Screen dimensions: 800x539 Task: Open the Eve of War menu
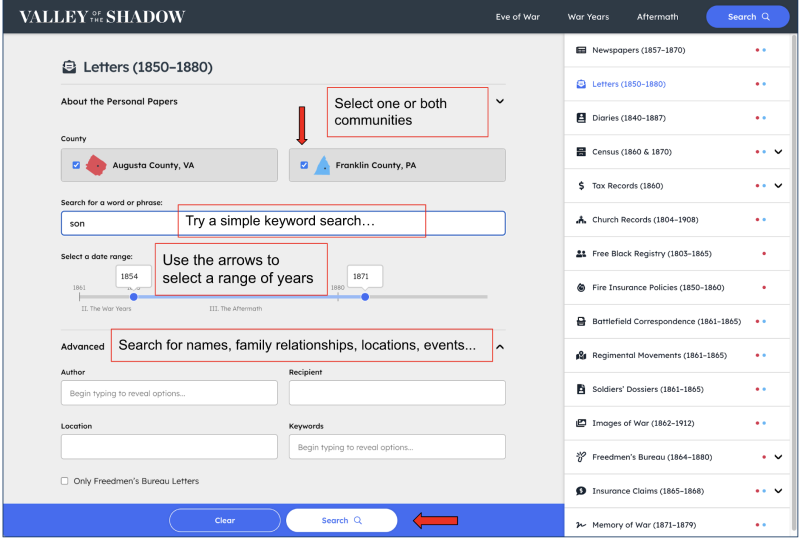517,17
